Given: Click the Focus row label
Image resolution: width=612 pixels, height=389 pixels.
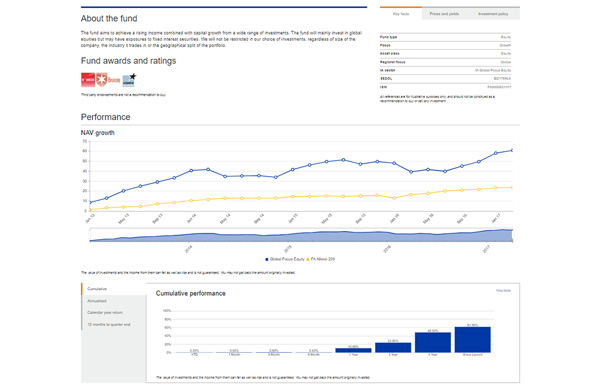Looking at the screenshot, I should point(385,45).
